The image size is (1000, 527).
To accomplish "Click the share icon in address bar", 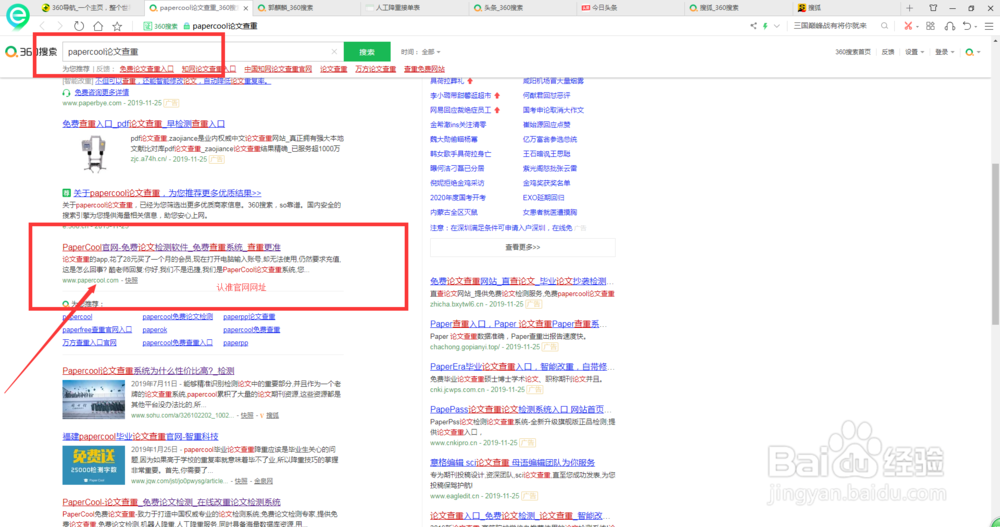I will click(x=753, y=26).
